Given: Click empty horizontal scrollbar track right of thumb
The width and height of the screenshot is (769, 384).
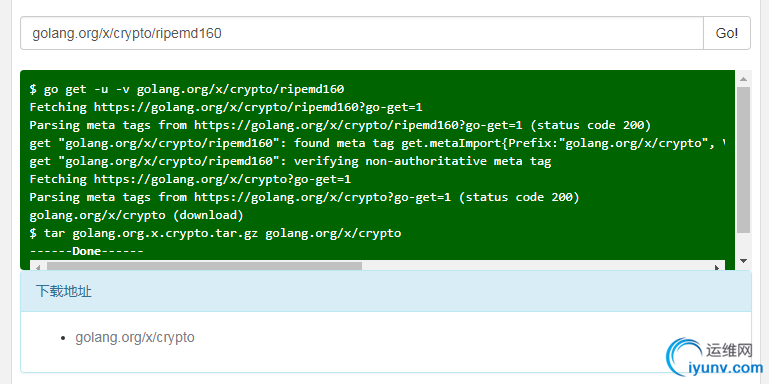Looking at the screenshot, I should pos(536,266).
